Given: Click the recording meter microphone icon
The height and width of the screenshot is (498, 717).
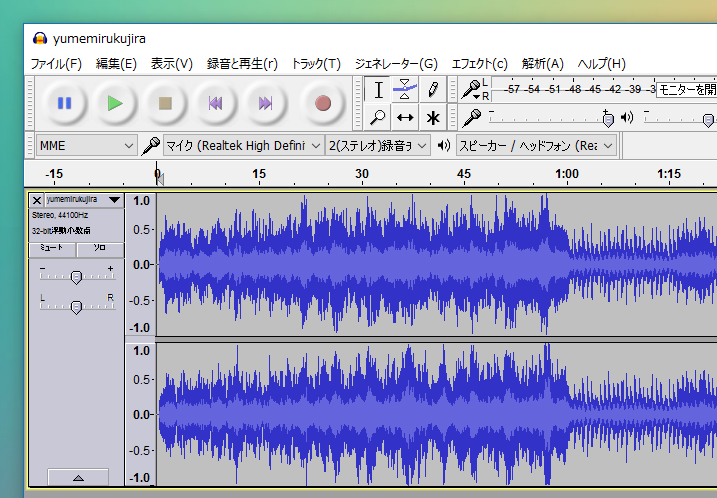Looking at the screenshot, I should (471, 89).
